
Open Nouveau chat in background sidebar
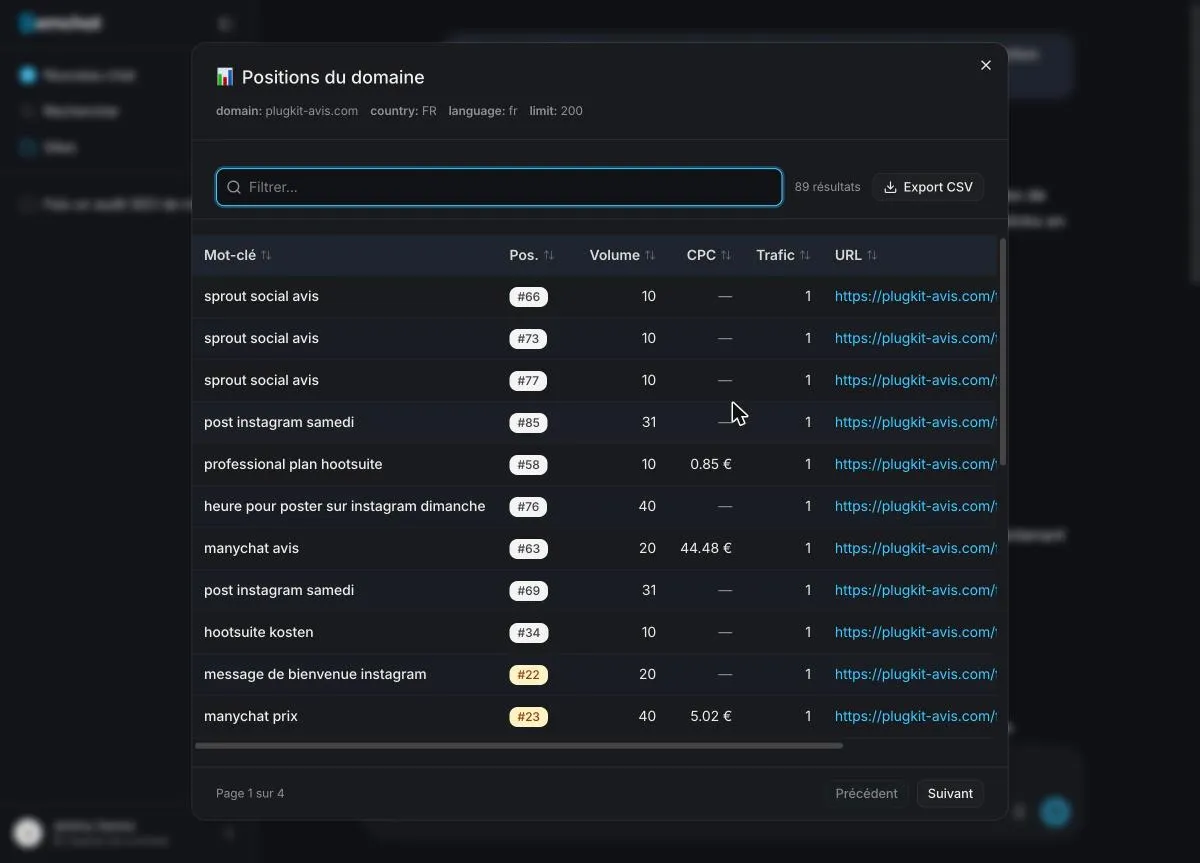[77, 75]
